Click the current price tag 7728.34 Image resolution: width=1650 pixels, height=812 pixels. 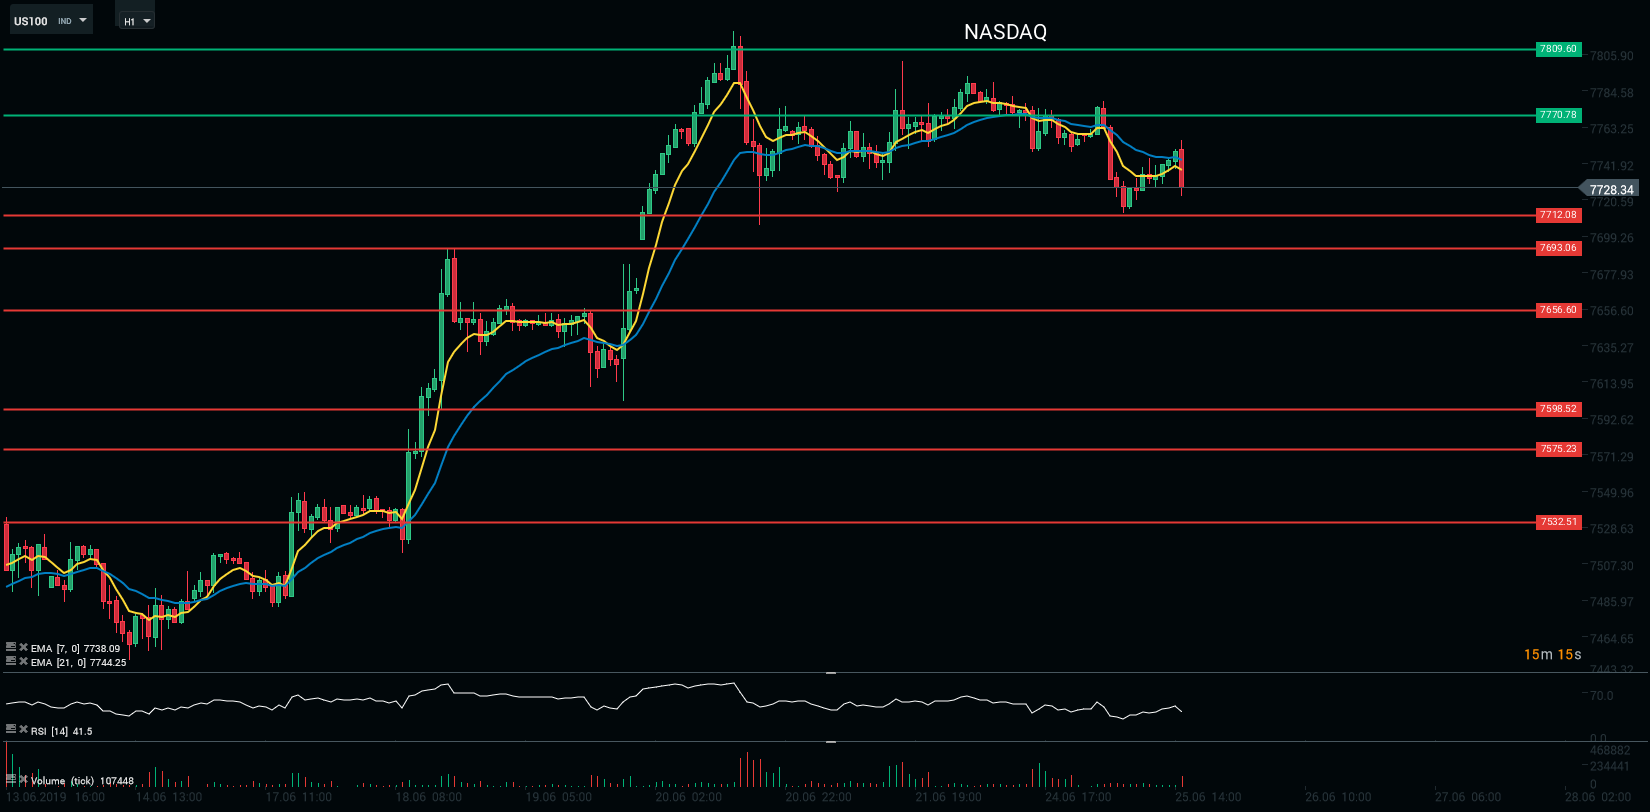coord(1609,189)
